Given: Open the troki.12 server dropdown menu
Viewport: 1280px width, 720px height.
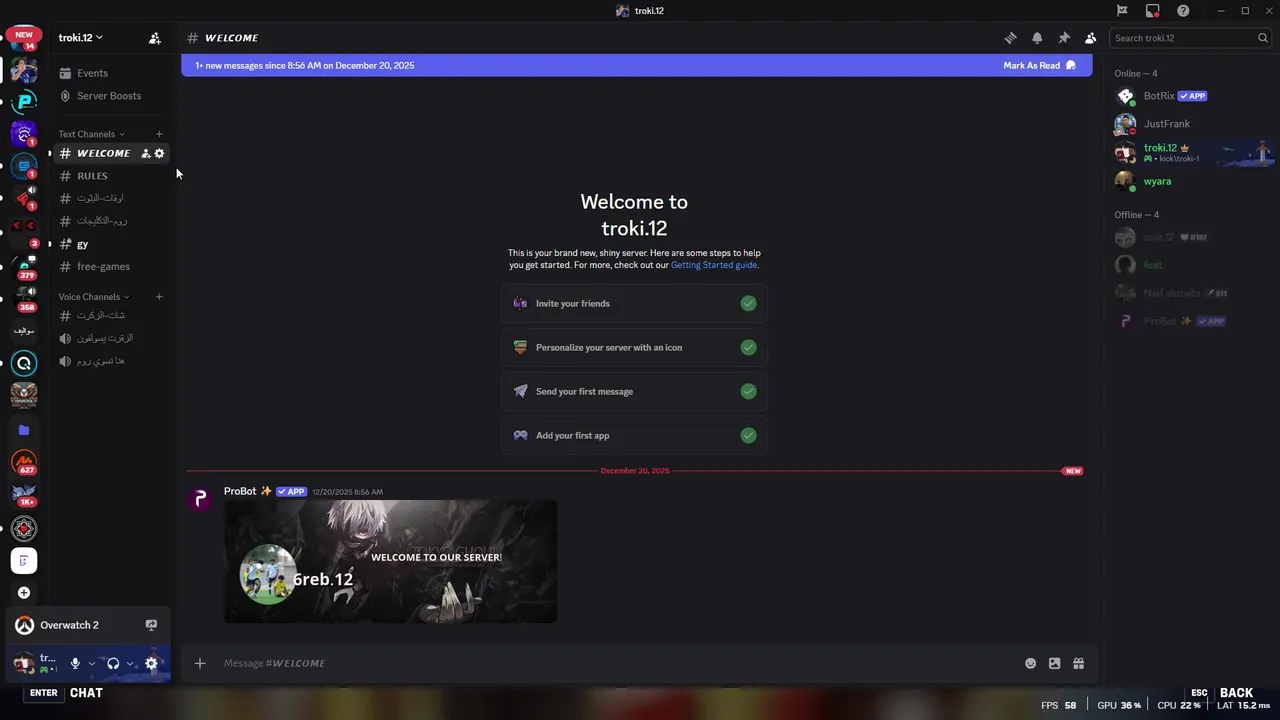Looking at the screenshot, I should pyautogui.click(x=81, y=38).
